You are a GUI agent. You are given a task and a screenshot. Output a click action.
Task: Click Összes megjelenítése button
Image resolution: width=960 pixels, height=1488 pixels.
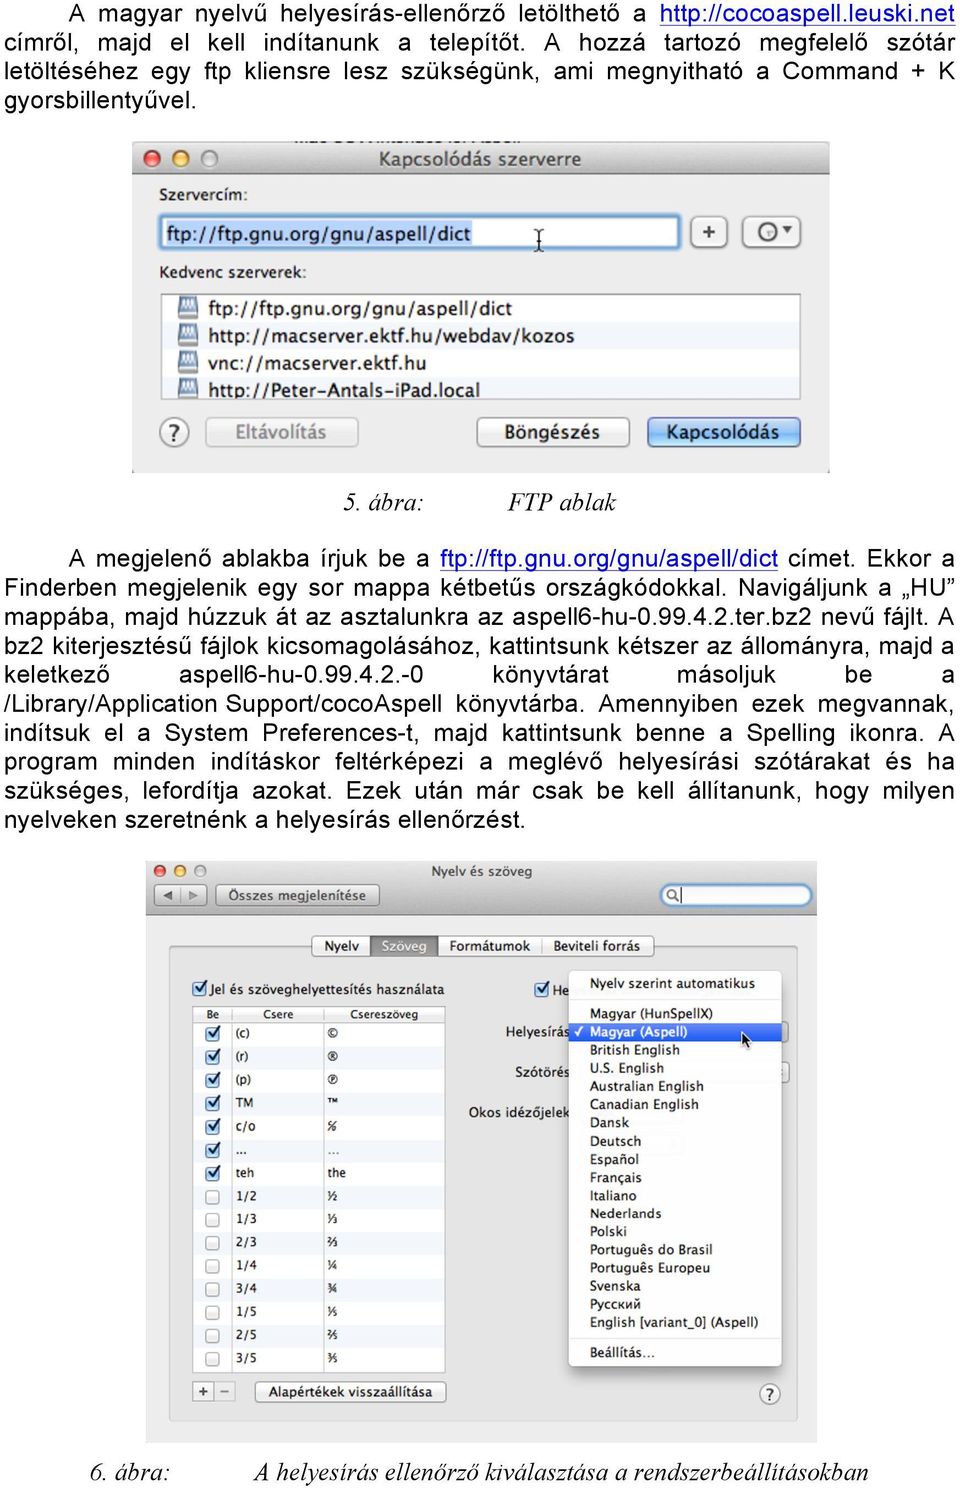point(297,895)
